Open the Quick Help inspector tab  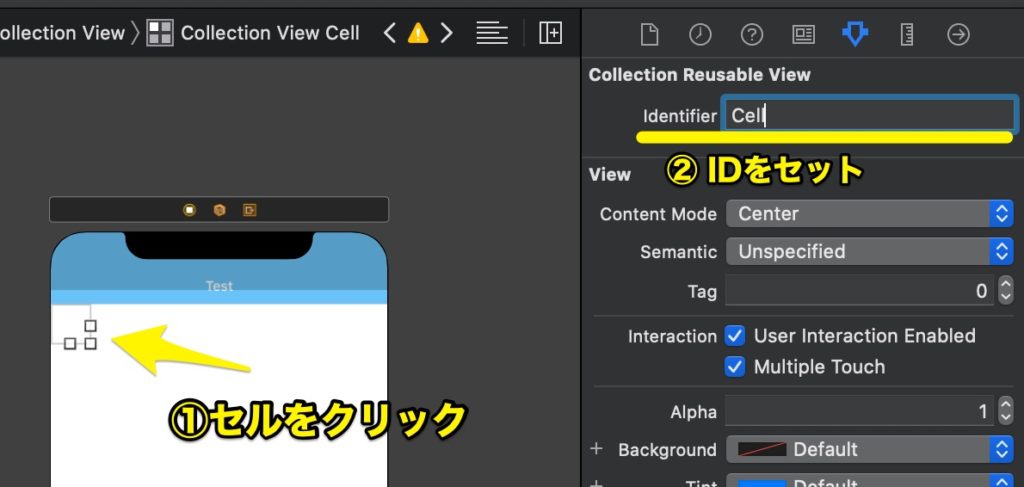[x=752, y=34]
